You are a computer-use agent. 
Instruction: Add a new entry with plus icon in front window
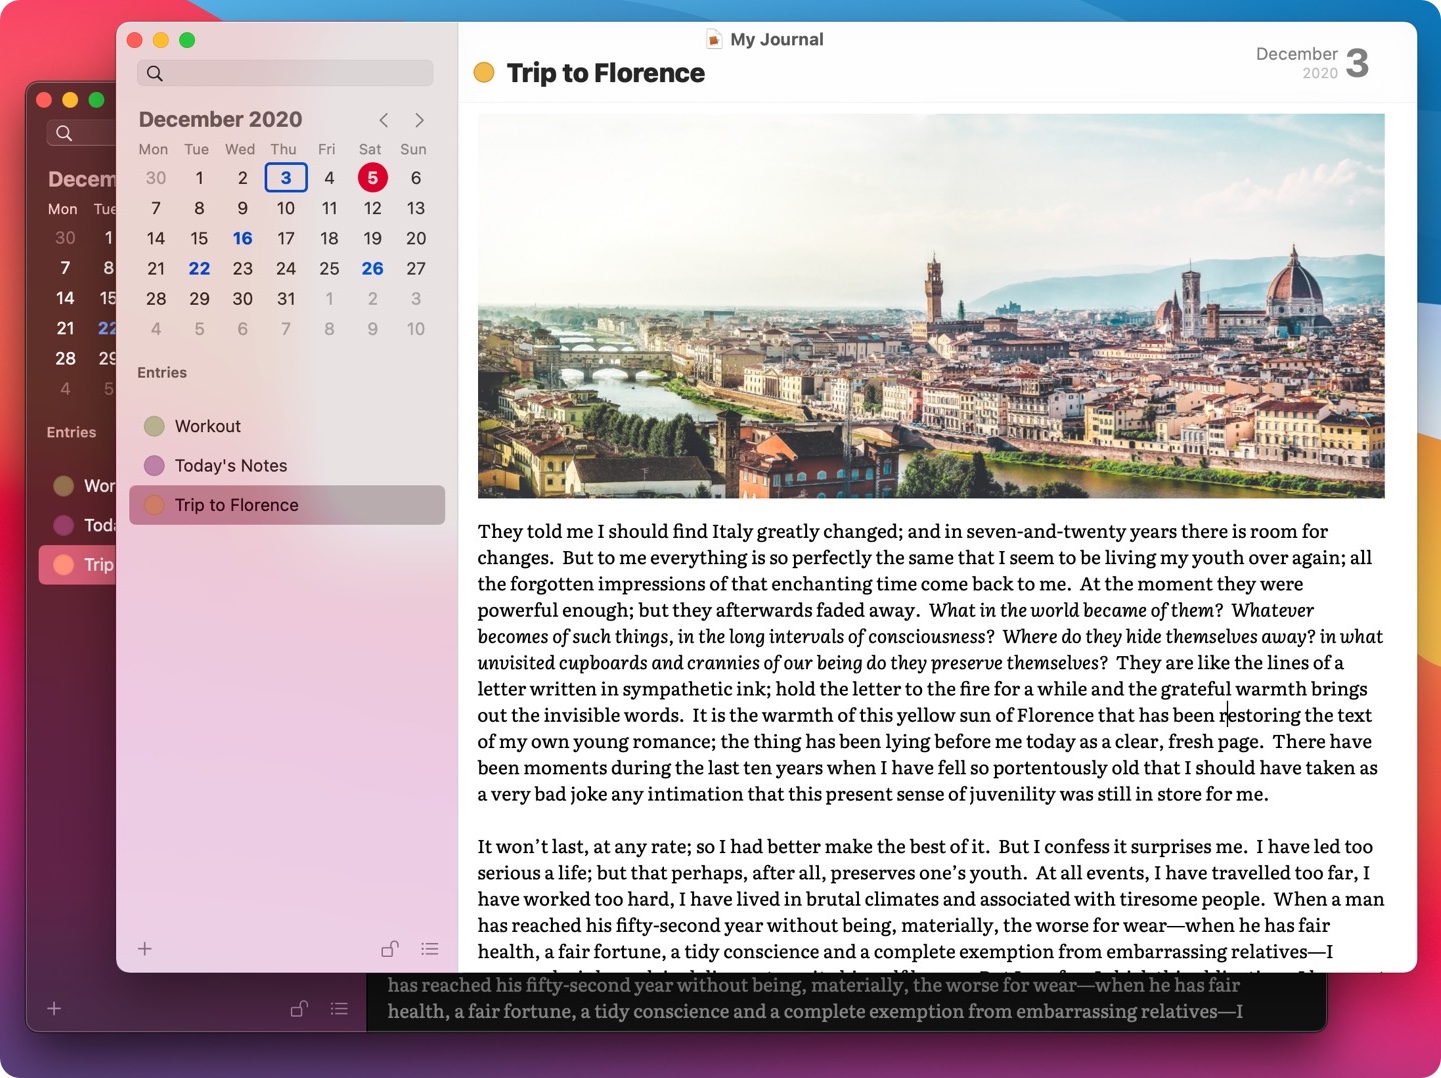[x=145, y=948]
